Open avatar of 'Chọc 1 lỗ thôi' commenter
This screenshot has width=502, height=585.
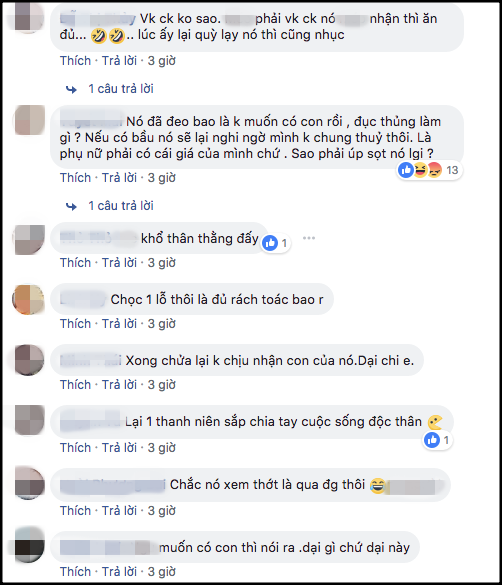(28, 300)
